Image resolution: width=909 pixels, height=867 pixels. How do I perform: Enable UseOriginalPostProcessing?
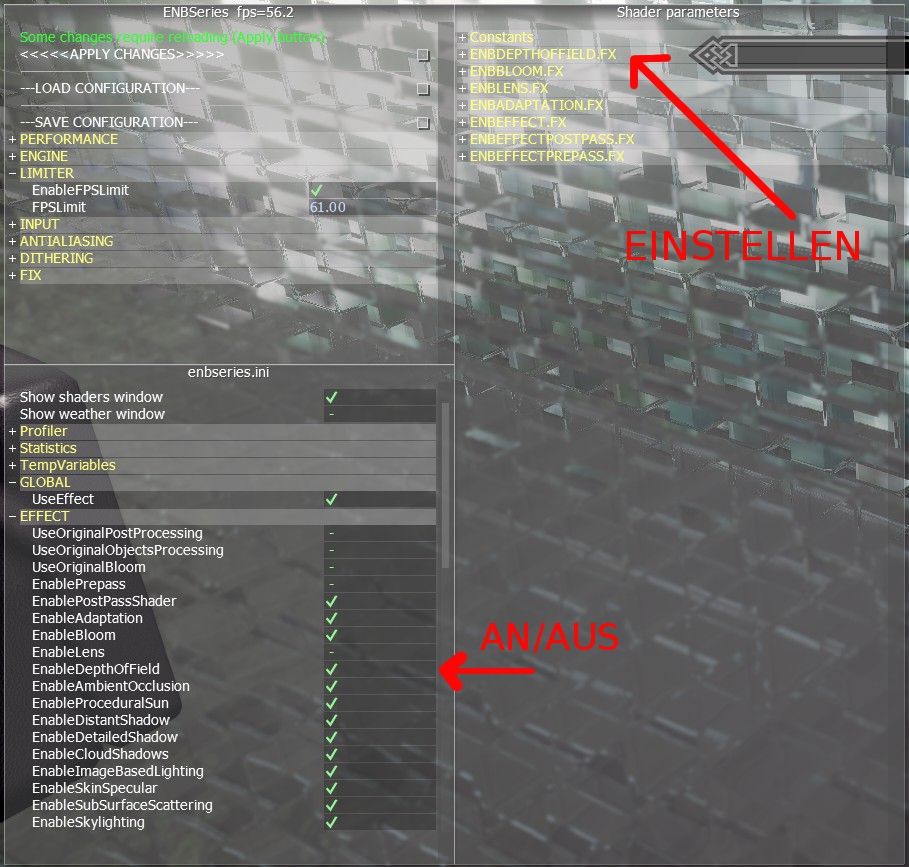[x=332, y=533]
